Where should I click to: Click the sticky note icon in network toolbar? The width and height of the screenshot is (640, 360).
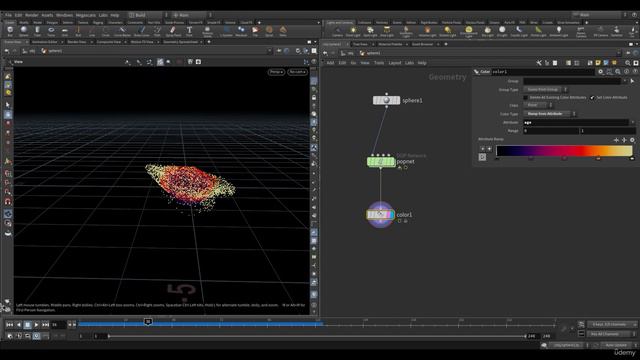tap(598, 63)
